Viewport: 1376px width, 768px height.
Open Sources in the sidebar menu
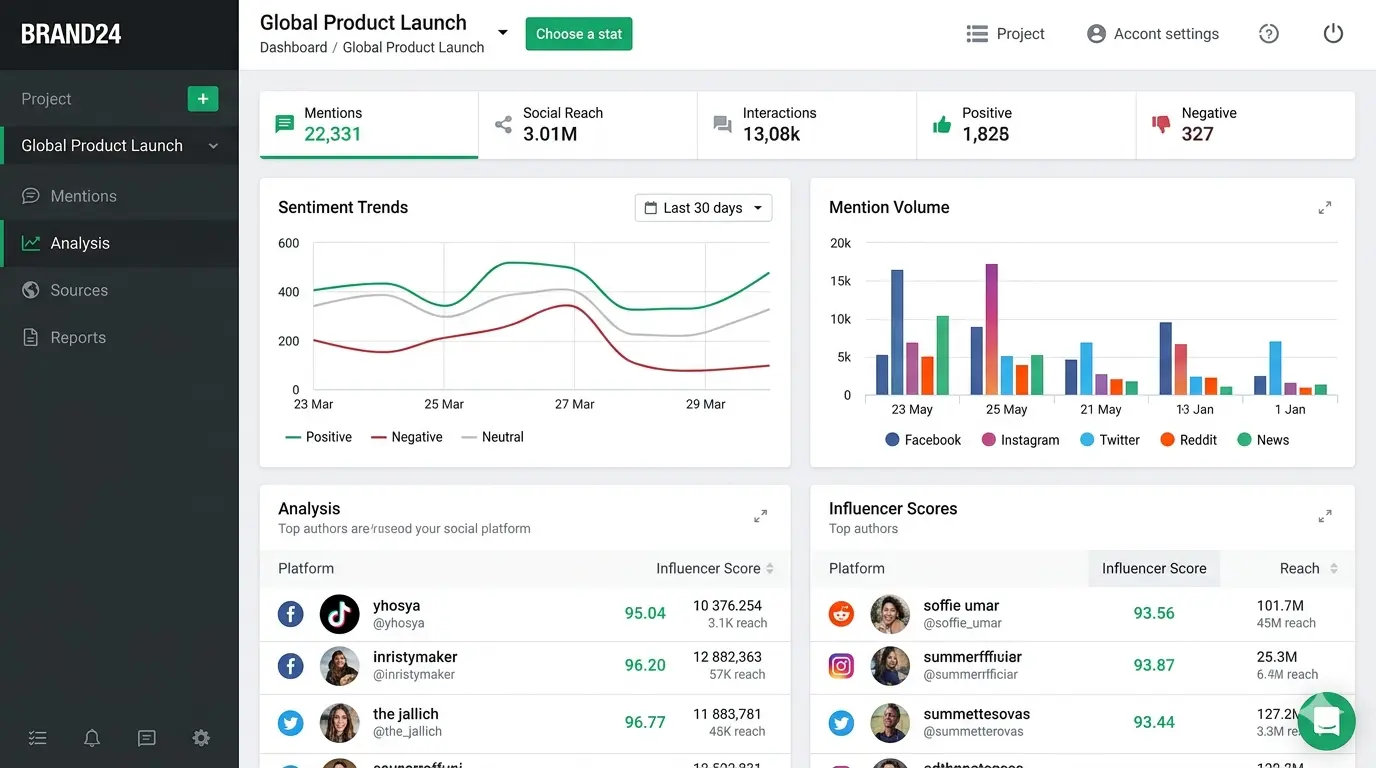pyautogui.click(x=79, y=290)
